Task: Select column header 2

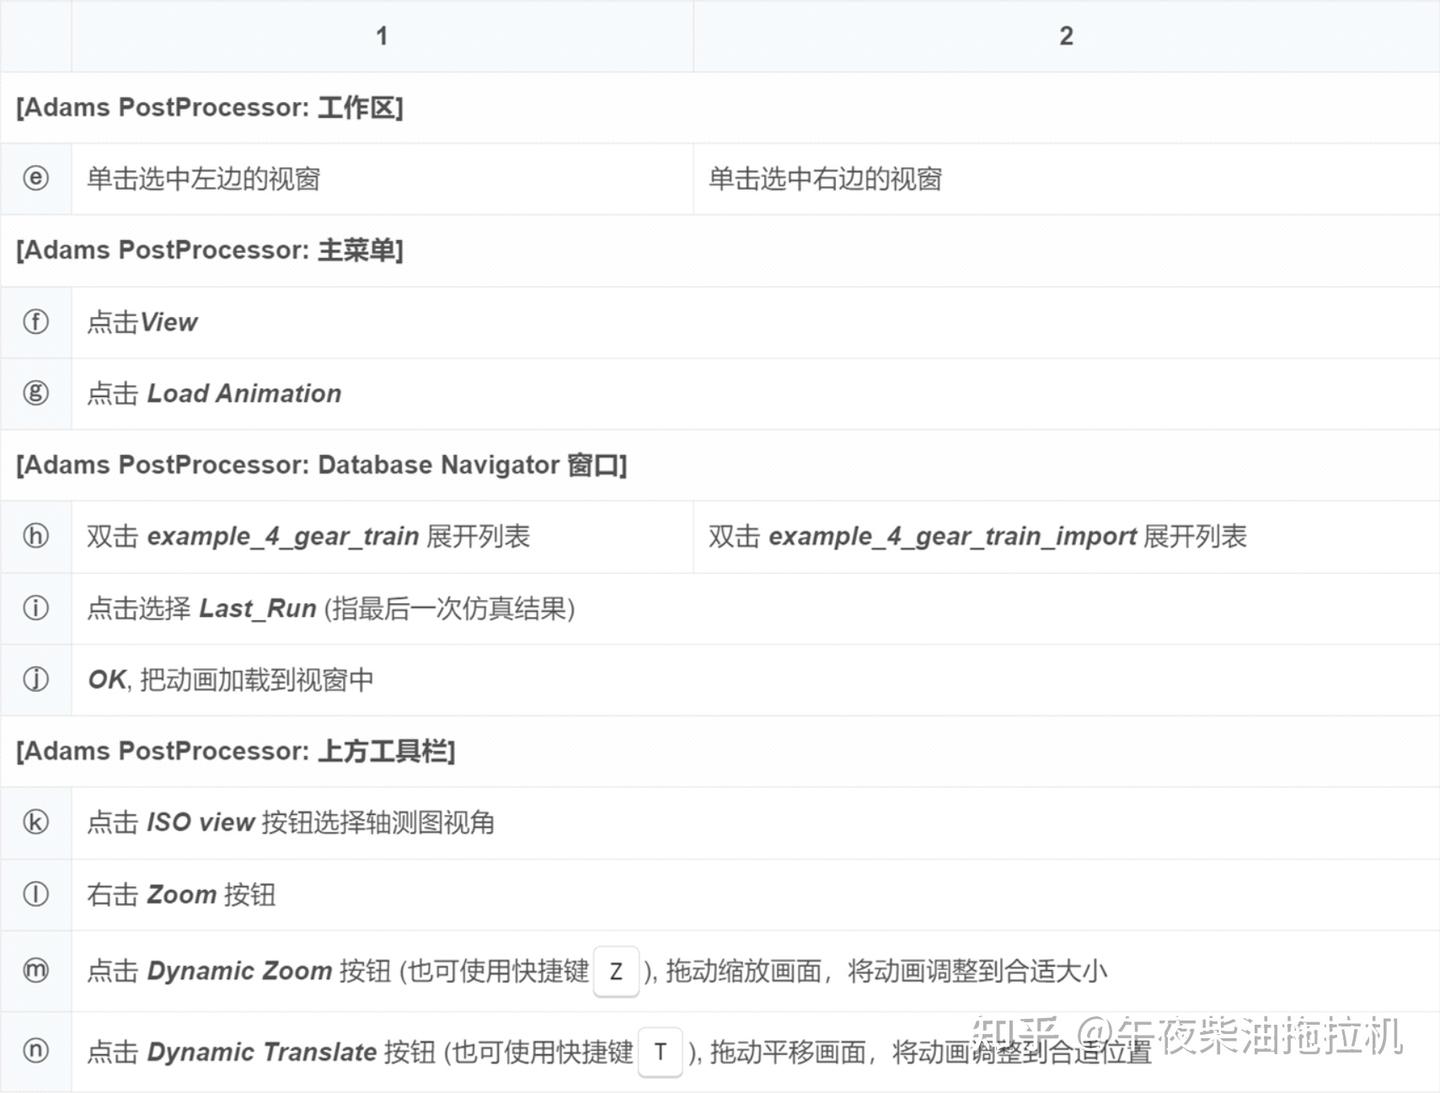Action: 1066,35
